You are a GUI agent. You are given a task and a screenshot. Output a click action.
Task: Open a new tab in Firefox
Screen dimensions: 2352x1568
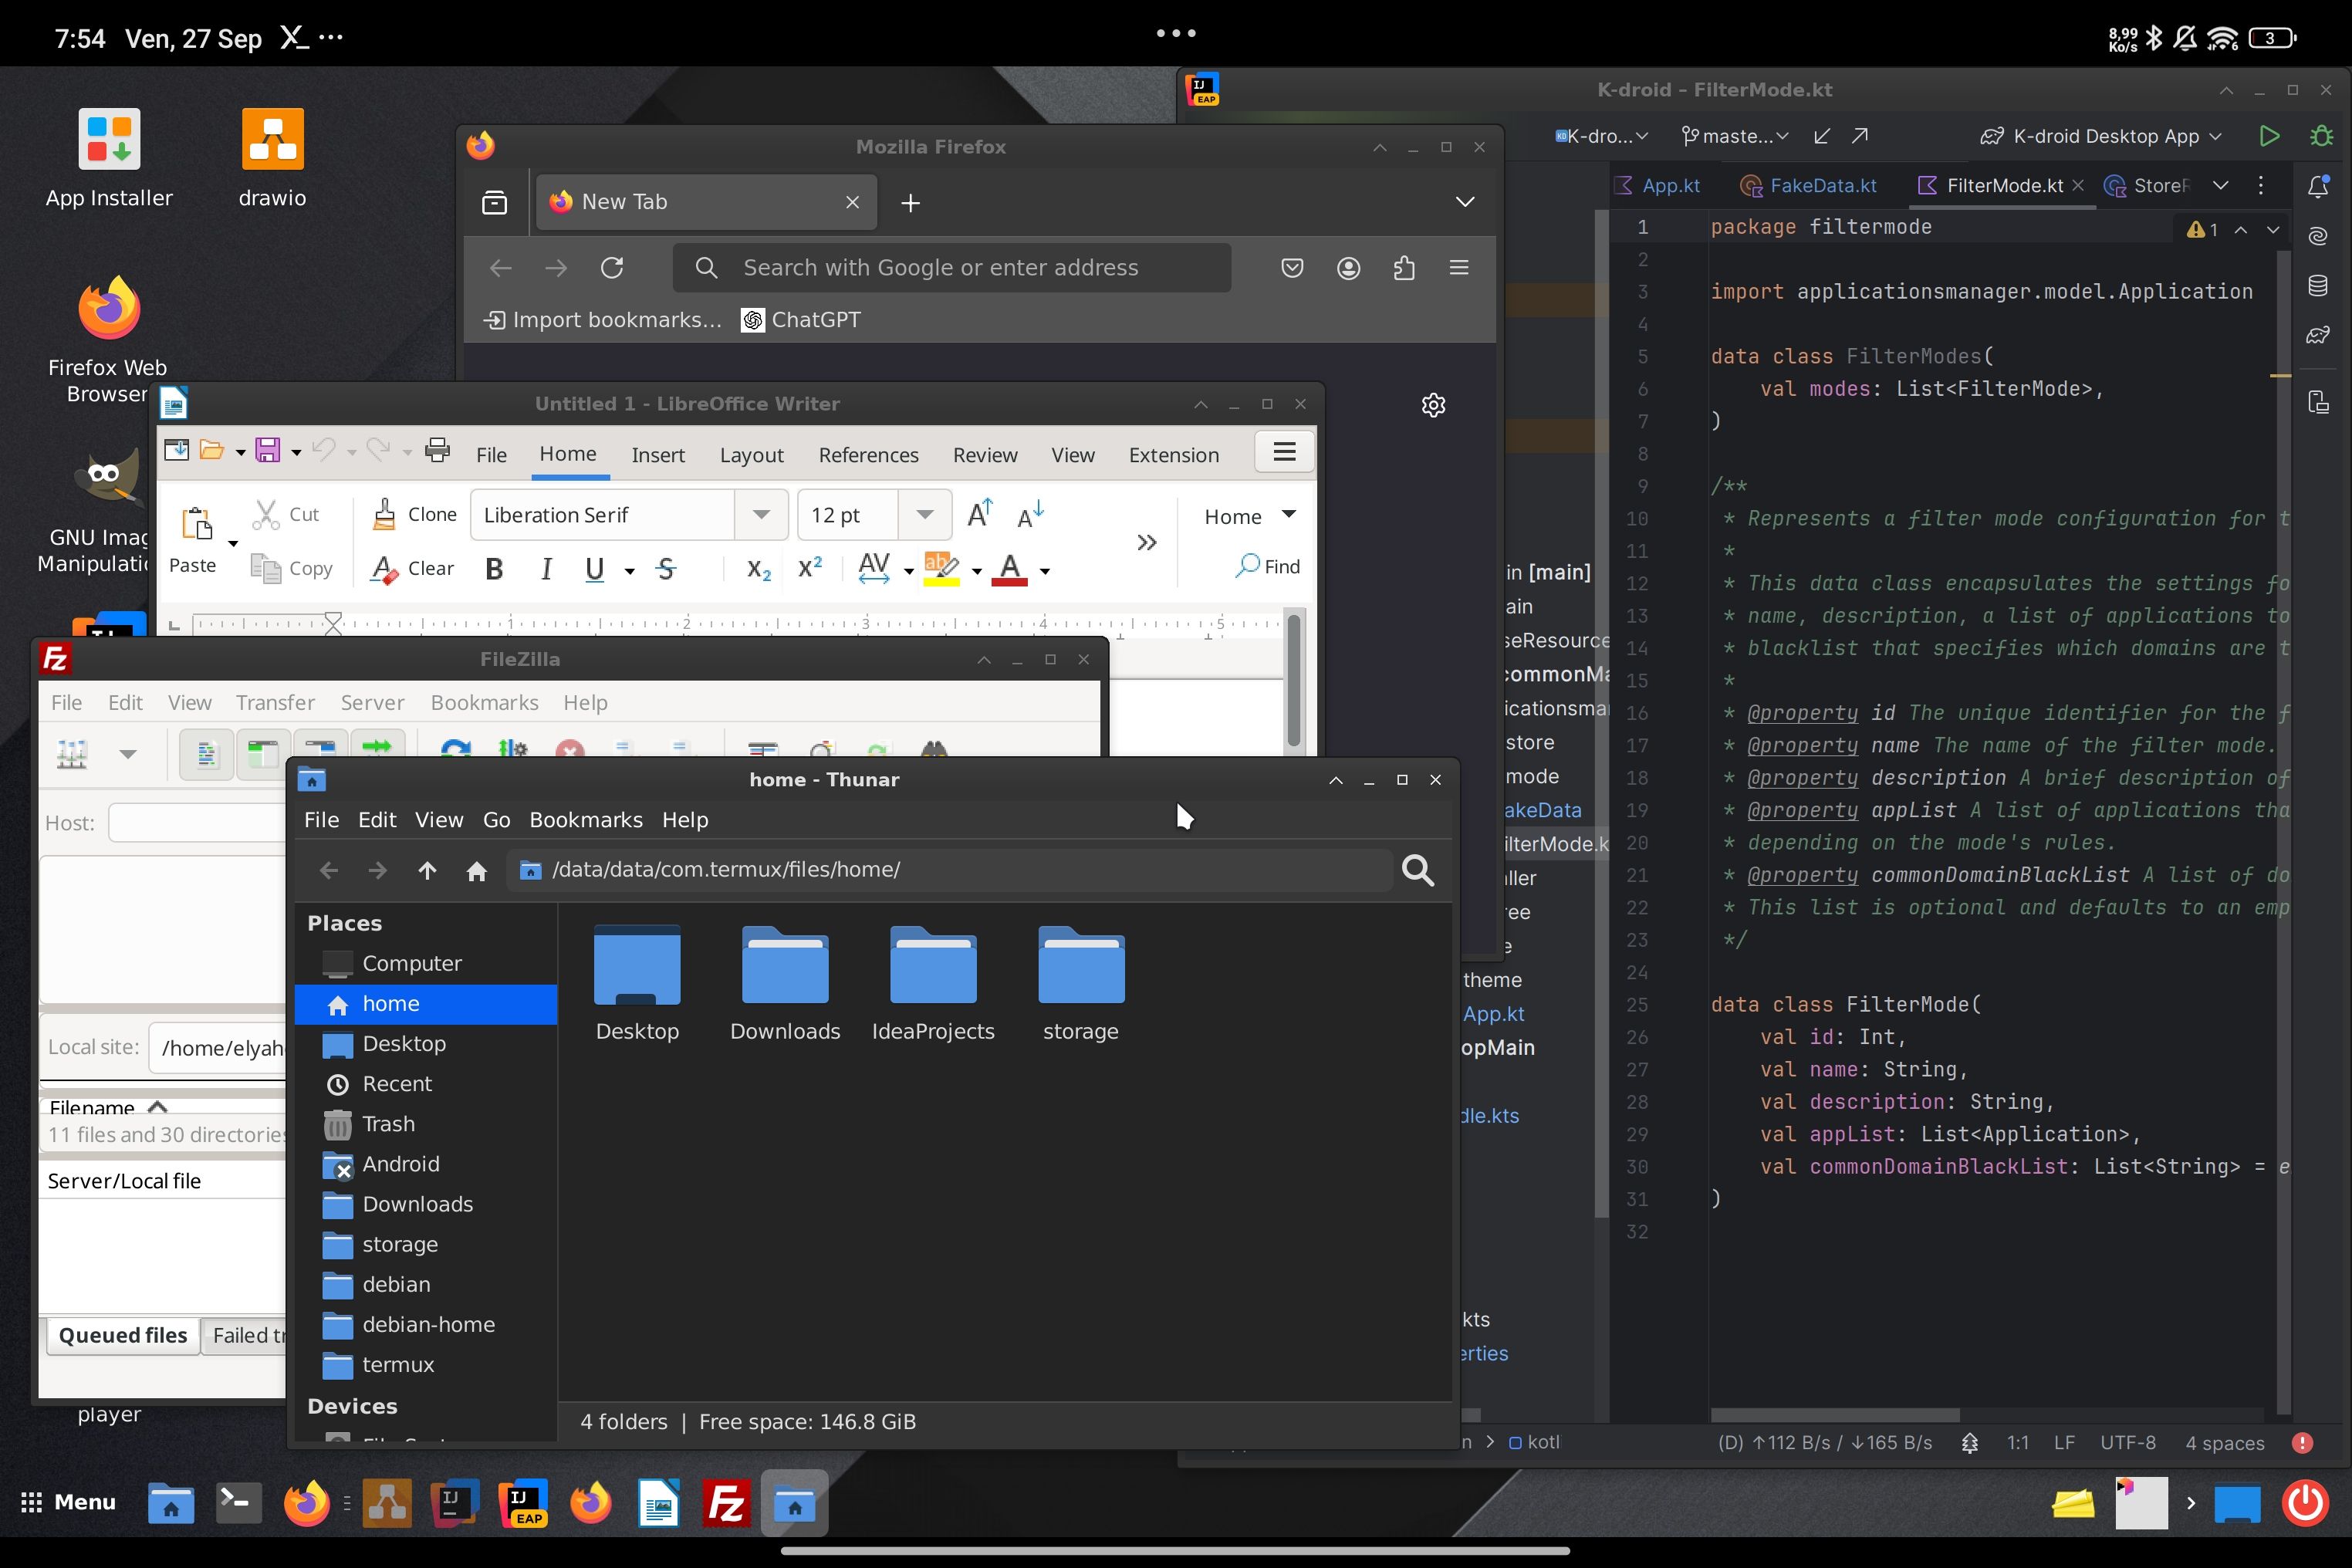point(910,203)
